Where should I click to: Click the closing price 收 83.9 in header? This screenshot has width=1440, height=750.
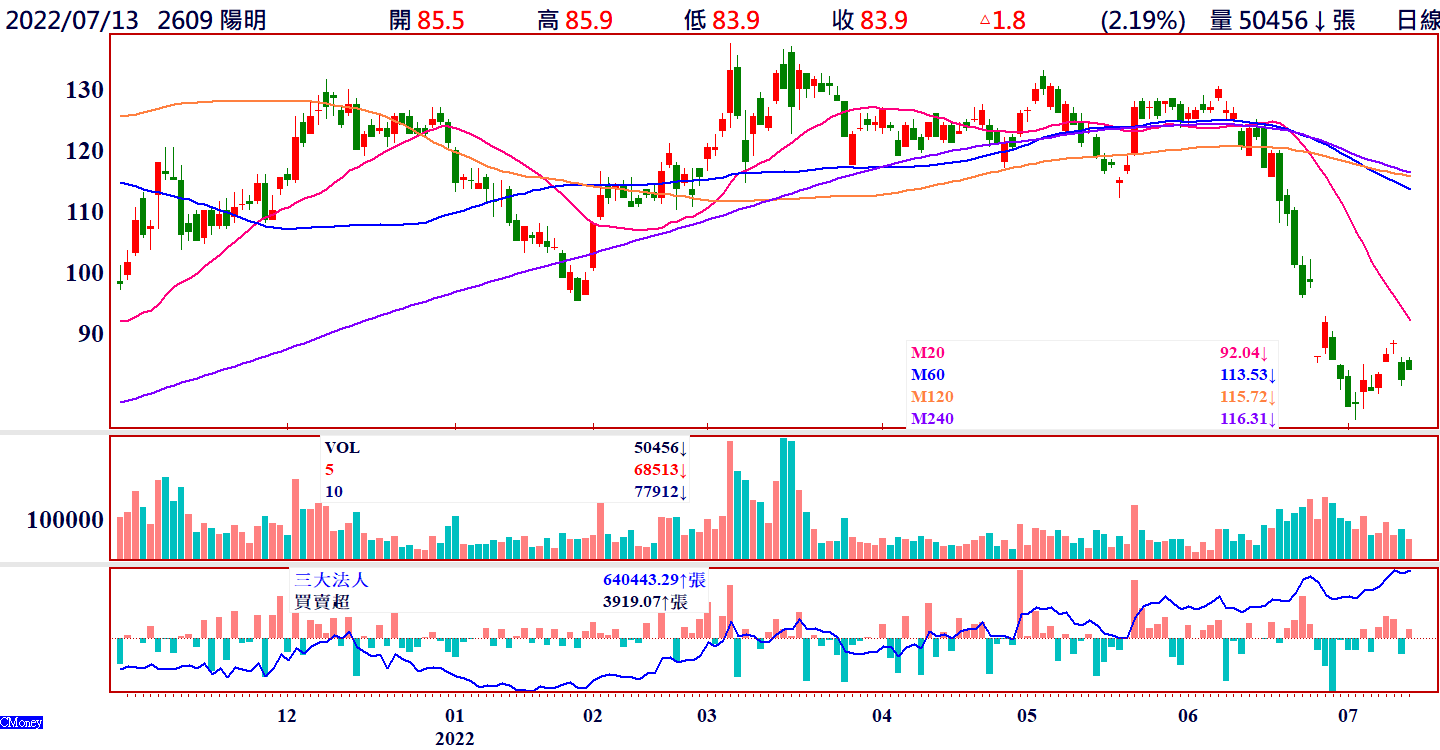(x=868, y=20)
